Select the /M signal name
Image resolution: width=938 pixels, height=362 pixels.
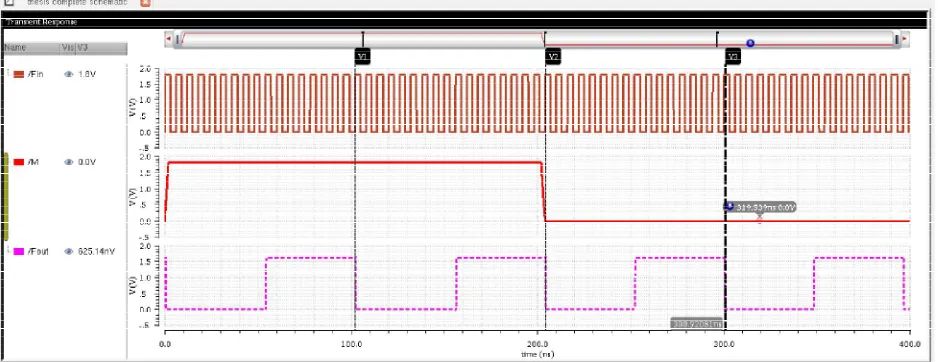pyautogui.click(x=33, y=162)
